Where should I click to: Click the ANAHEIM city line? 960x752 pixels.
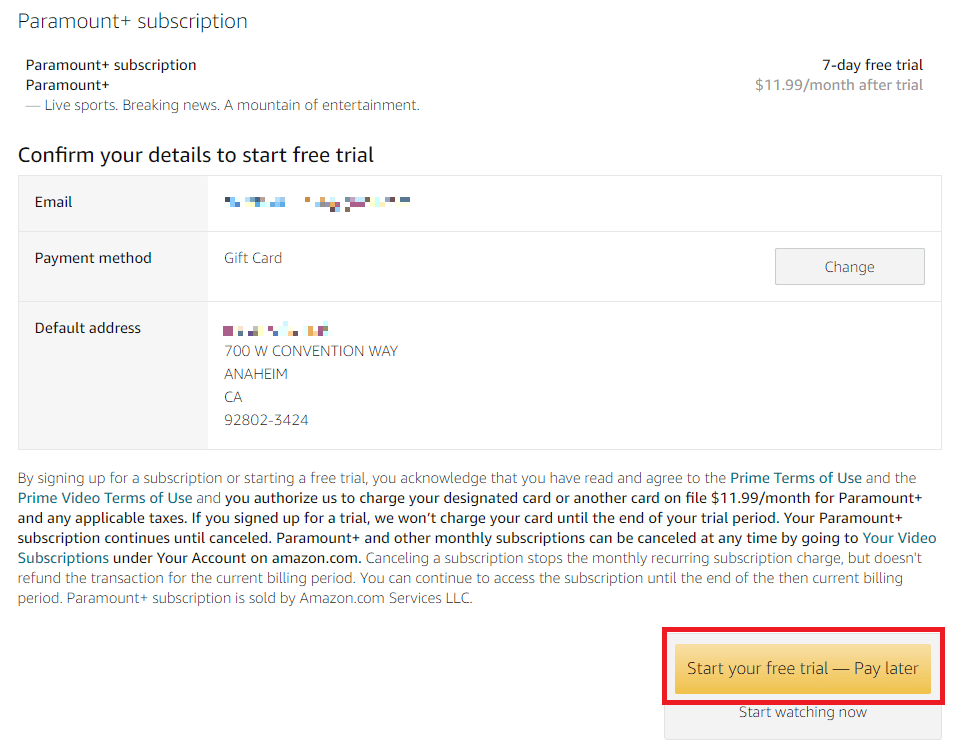(256, 374)
